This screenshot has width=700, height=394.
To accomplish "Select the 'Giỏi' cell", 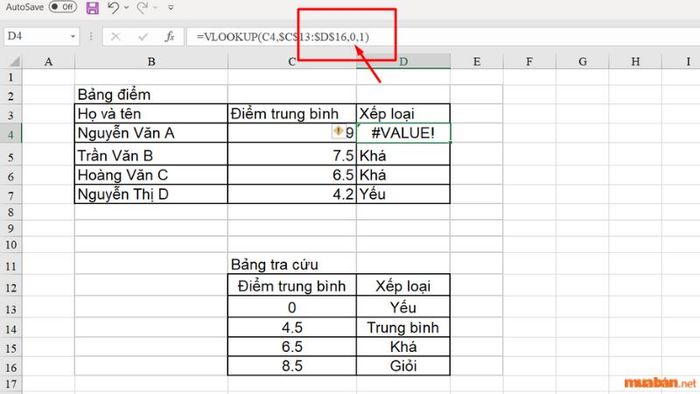I will point(403,366).
